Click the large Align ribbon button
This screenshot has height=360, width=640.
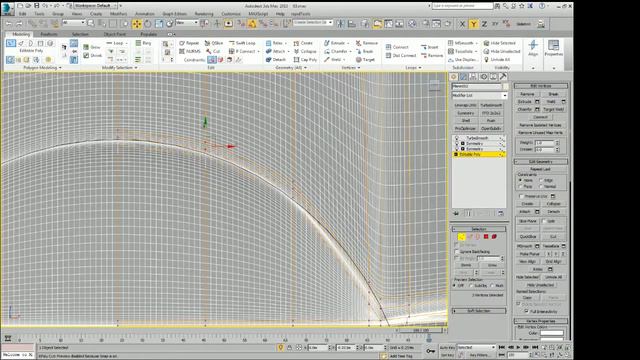click(533, 48)
